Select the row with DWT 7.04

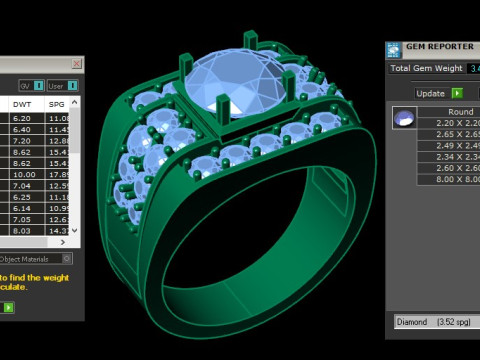point(35,186)
